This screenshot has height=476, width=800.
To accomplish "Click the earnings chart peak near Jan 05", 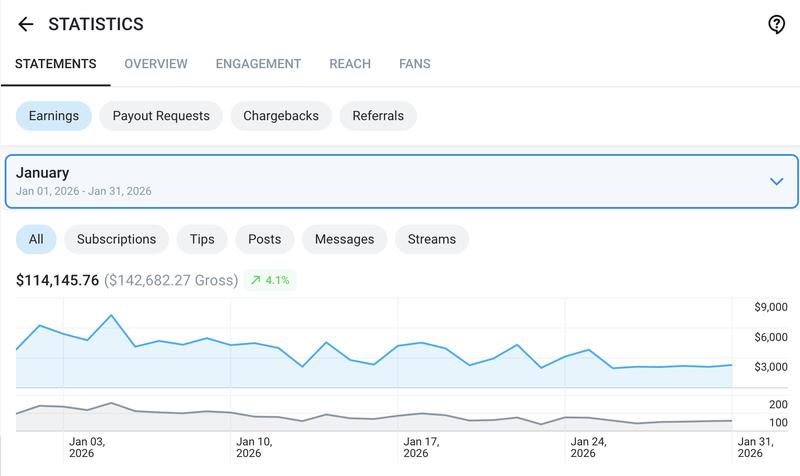I will tap(111, 315).
